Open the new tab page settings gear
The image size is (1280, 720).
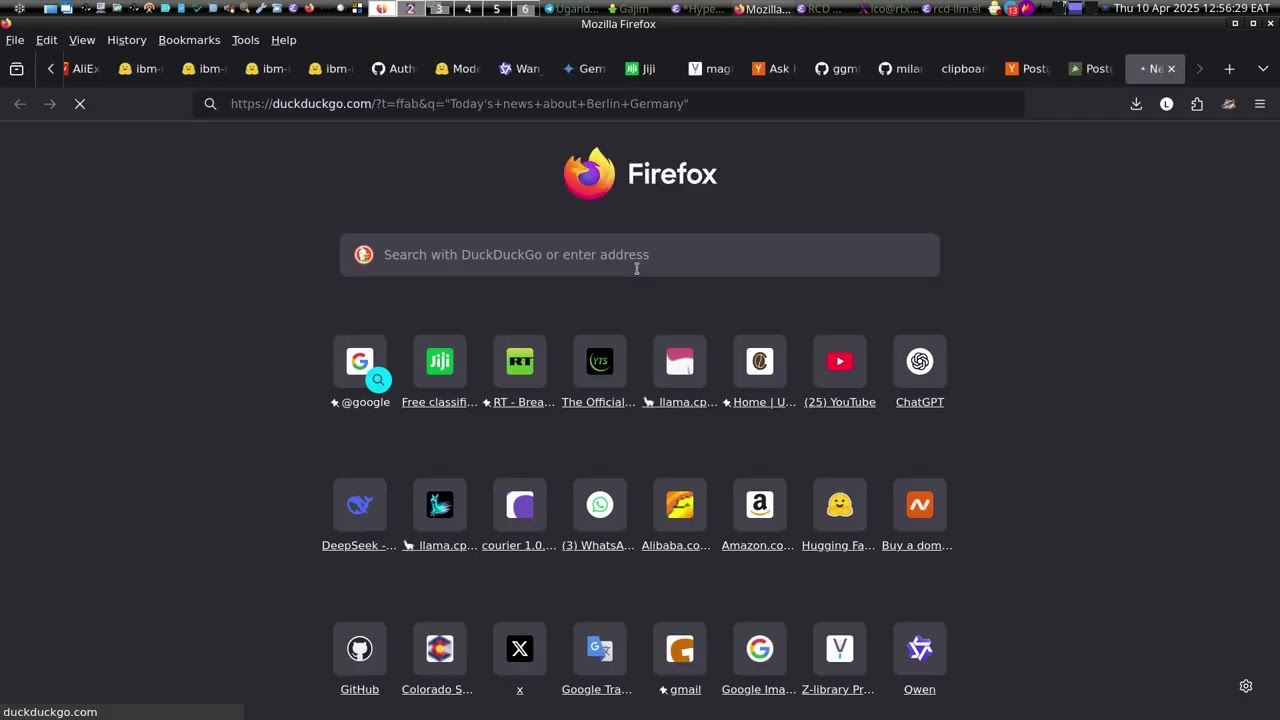(x=1246, y=686)
